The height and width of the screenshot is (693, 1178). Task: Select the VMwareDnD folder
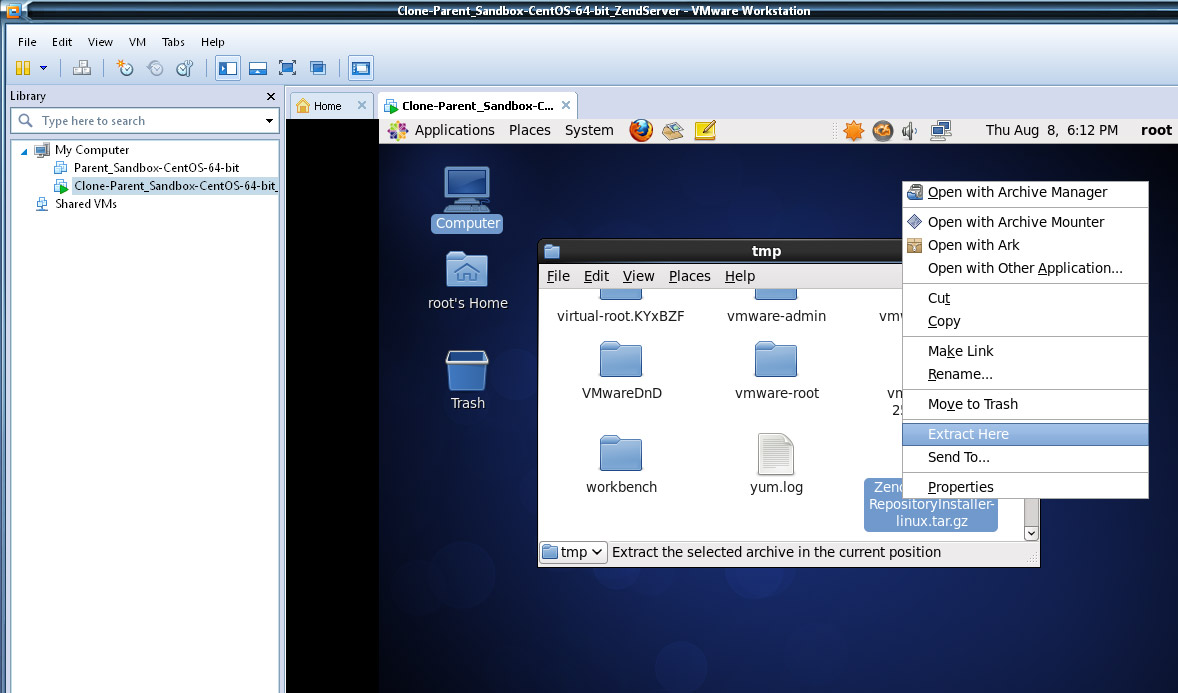(621, 371)
